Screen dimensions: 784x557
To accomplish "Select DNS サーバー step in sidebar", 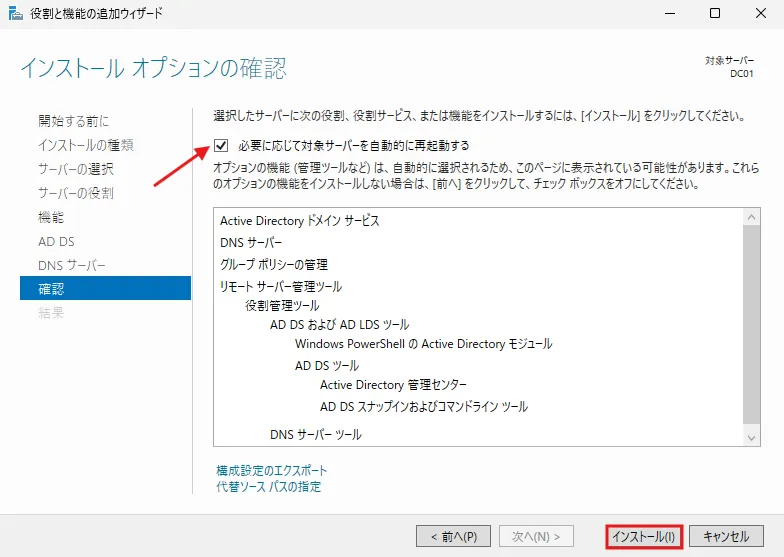I will [x=72, y=265].
